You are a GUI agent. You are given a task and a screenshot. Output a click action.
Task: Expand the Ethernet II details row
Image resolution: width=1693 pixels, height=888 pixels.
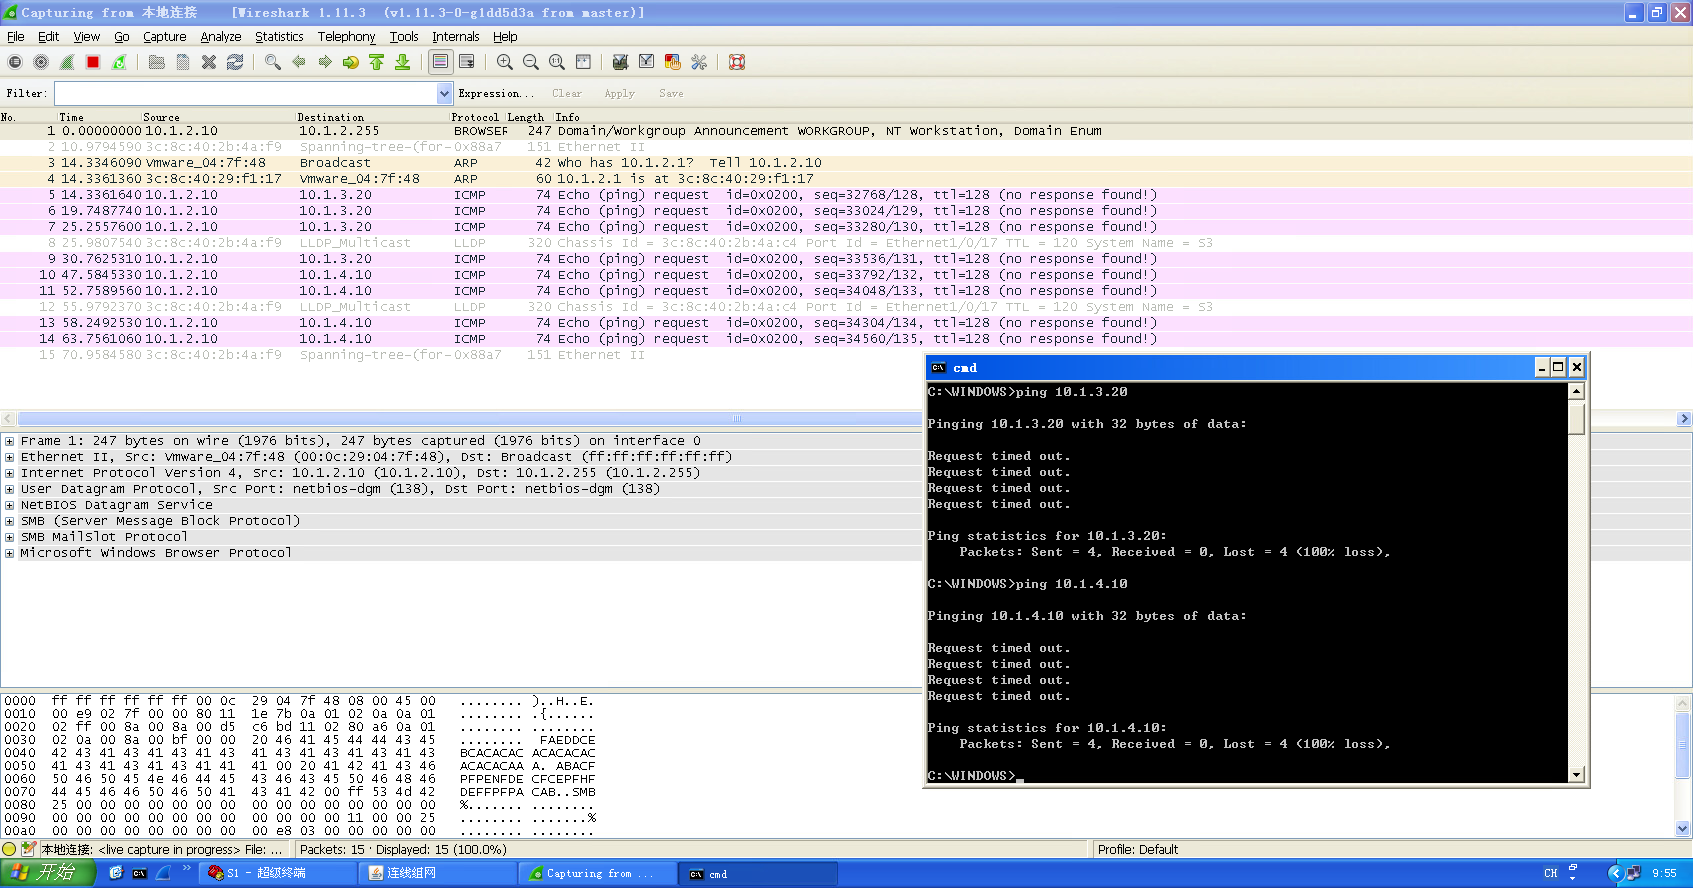pyautogui.click(x=10, y=457)
